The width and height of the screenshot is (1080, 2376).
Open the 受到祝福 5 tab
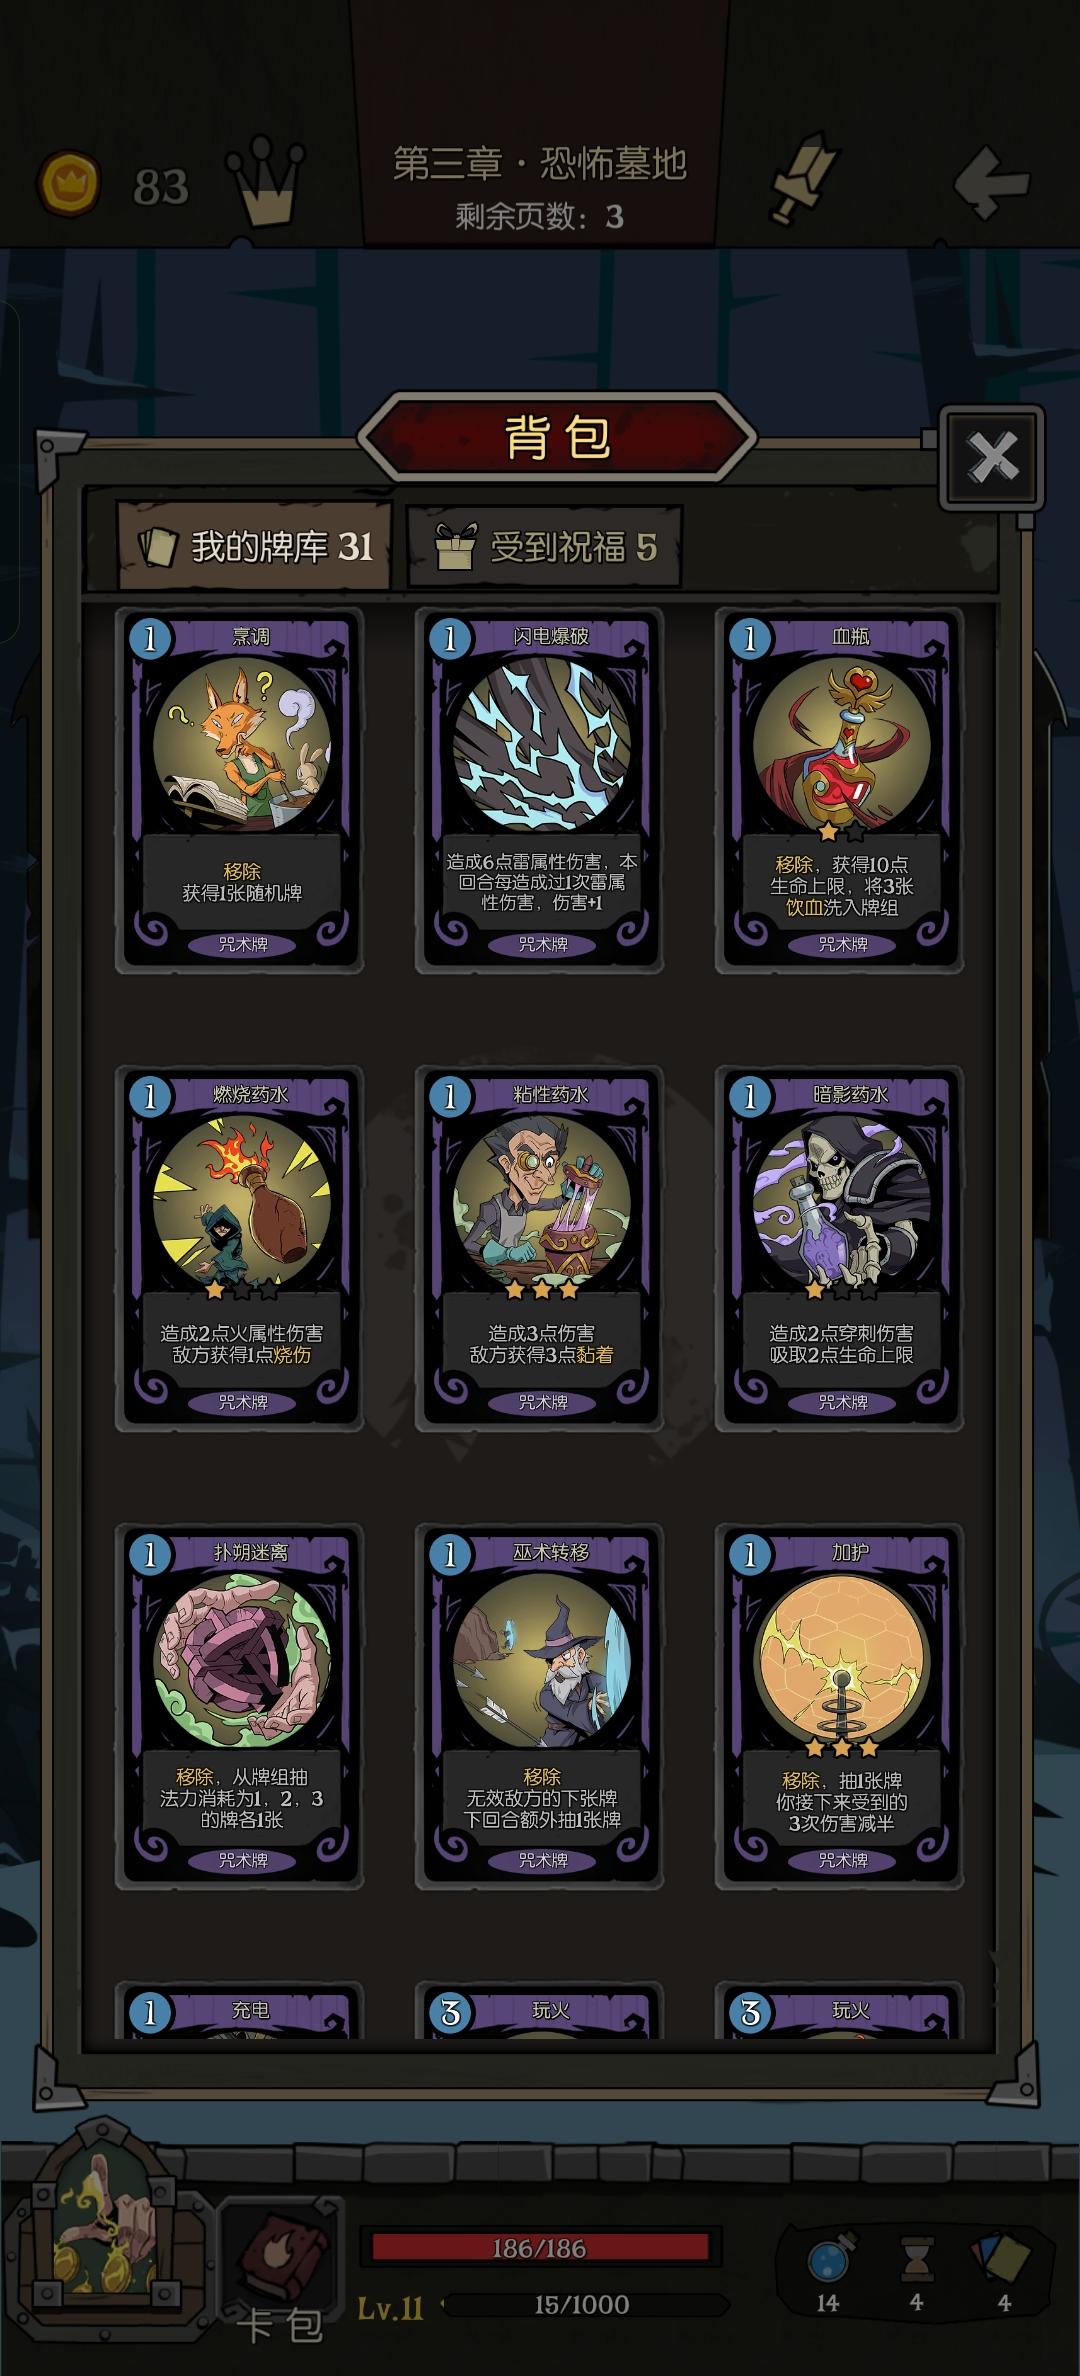point(545,546)
